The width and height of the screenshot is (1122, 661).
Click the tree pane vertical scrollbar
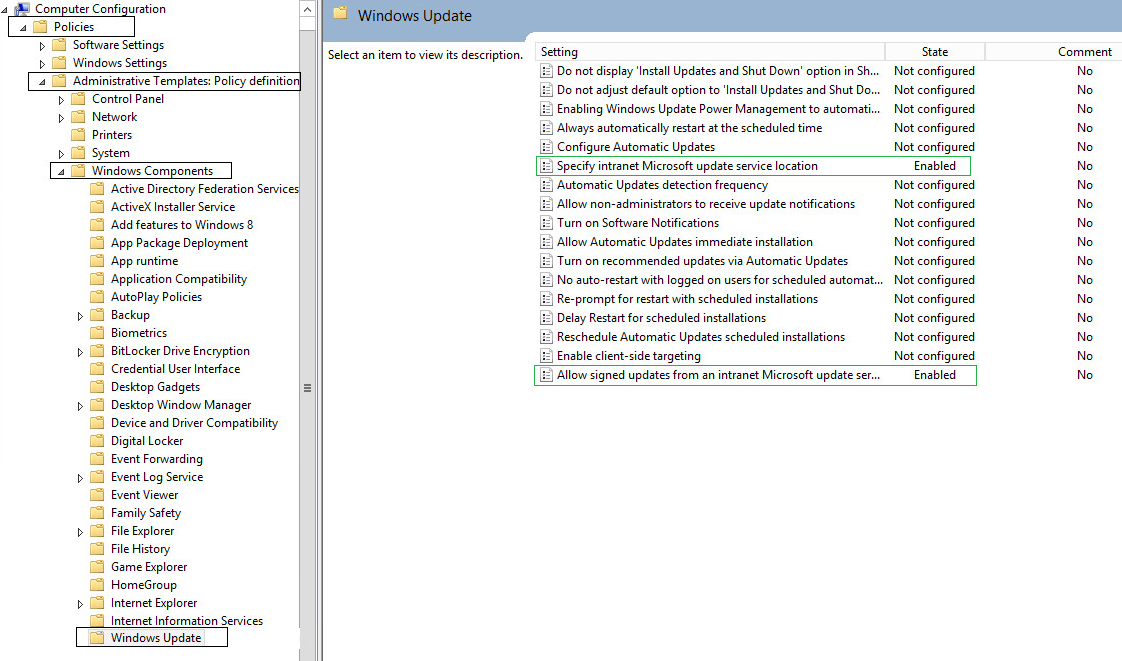(308, 387)
